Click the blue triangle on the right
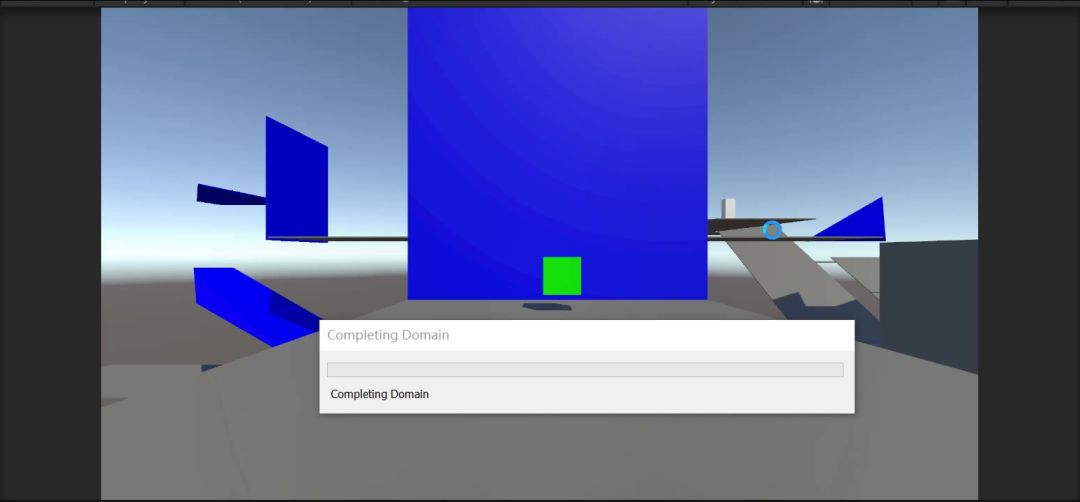 click(862, 222)
